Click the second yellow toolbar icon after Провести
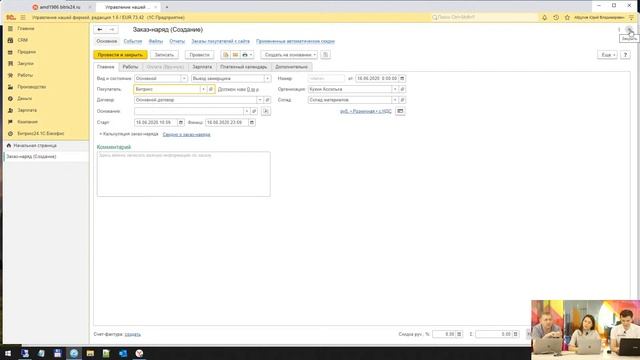This screenshot has width=640, height=360. [235, 55]
